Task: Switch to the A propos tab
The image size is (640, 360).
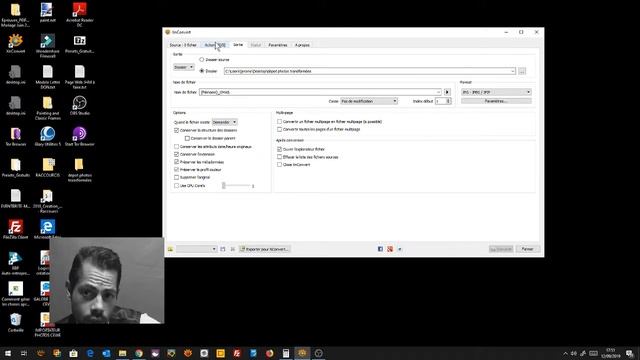Action: tap(302, 45)
